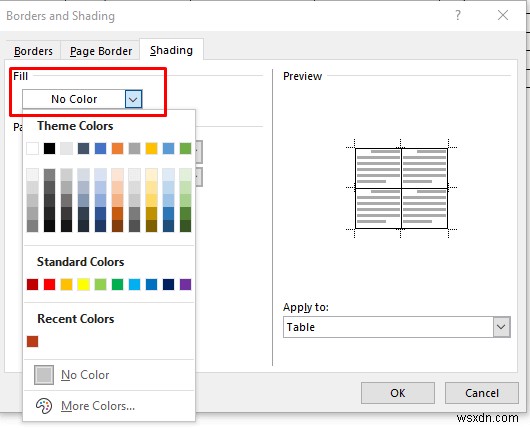Pick the darkest blue shade in theme colors
This screenshot has width=530, height=428.
click(x=100, y=226)
